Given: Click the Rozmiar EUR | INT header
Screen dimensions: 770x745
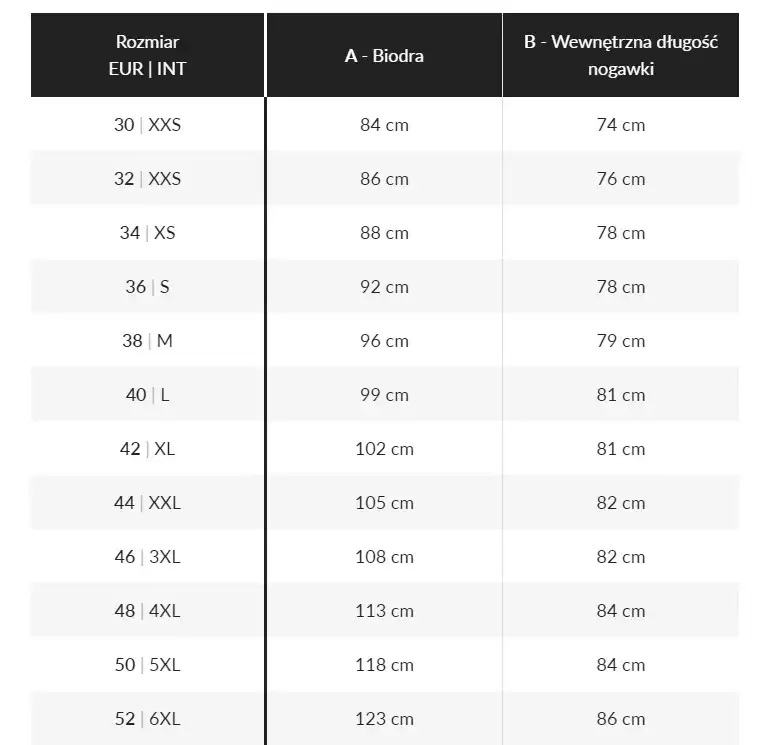Looking at the screenshot, I should pos(147,56).
